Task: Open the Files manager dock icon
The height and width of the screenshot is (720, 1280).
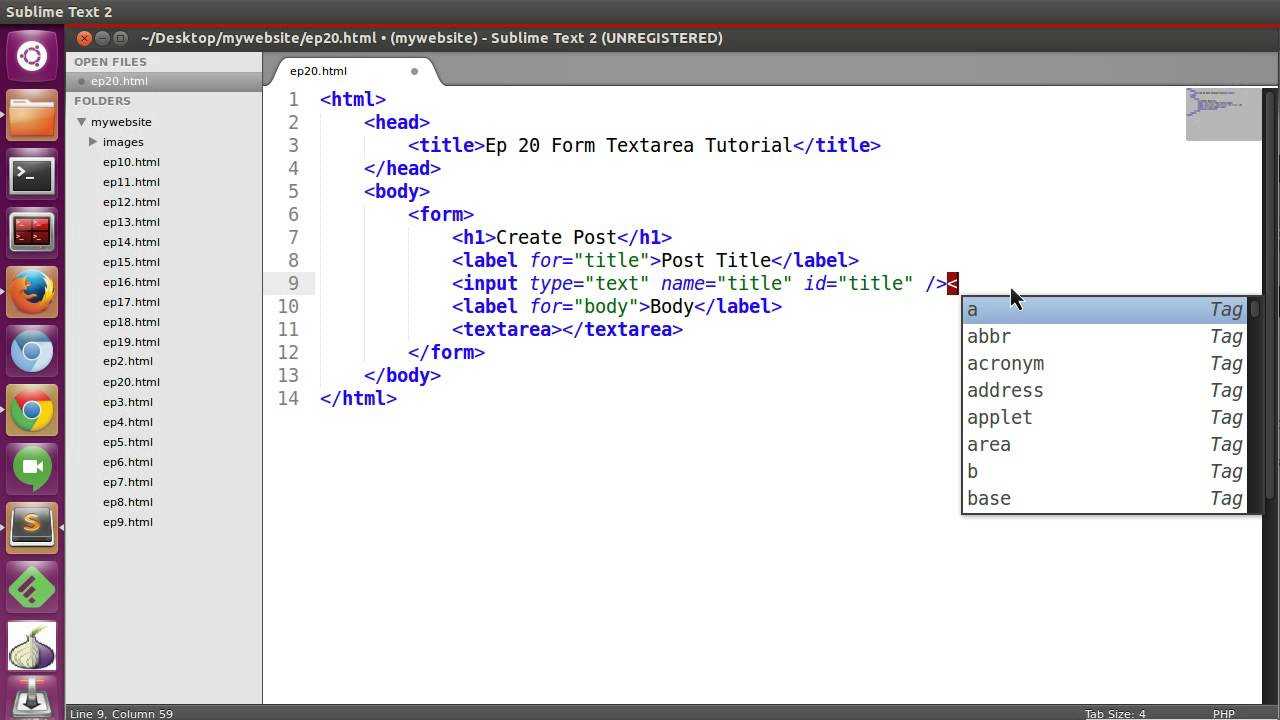Action: pos(32,115)
